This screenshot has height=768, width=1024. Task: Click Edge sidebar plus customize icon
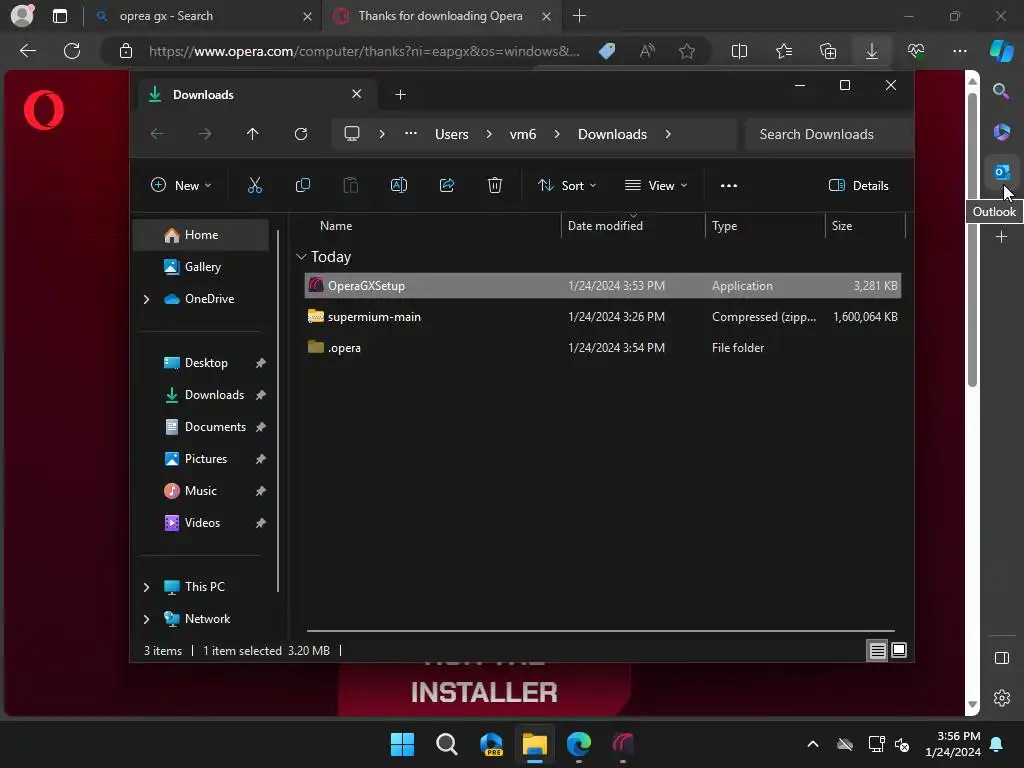coord(1001,237)
